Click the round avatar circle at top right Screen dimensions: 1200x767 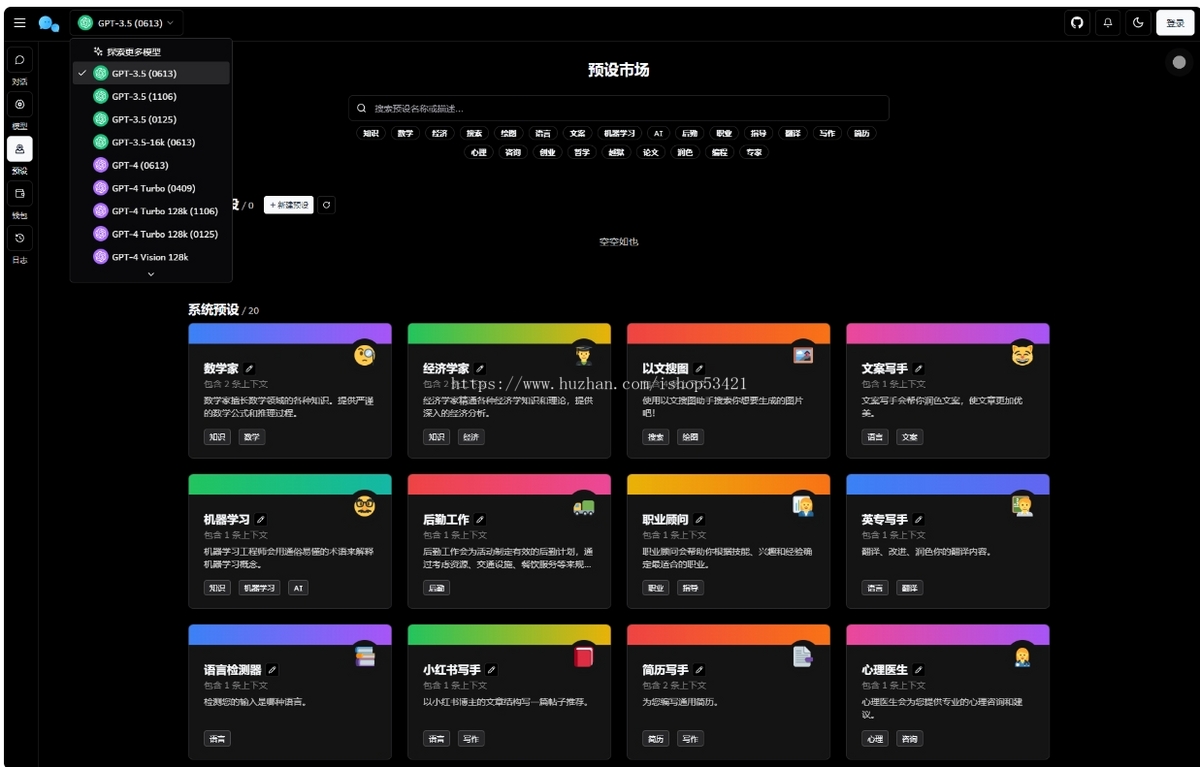coord(1179,62)
